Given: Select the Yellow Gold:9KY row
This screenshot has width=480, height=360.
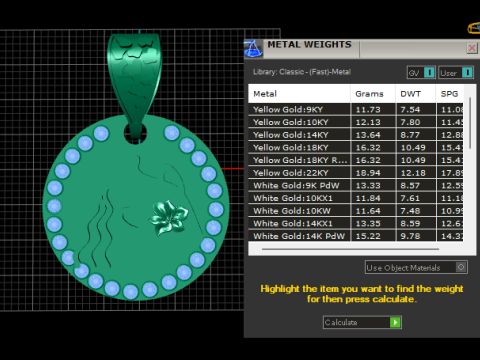Looking at the screenshot, I should pyautogui.click(x=356, y=110).
